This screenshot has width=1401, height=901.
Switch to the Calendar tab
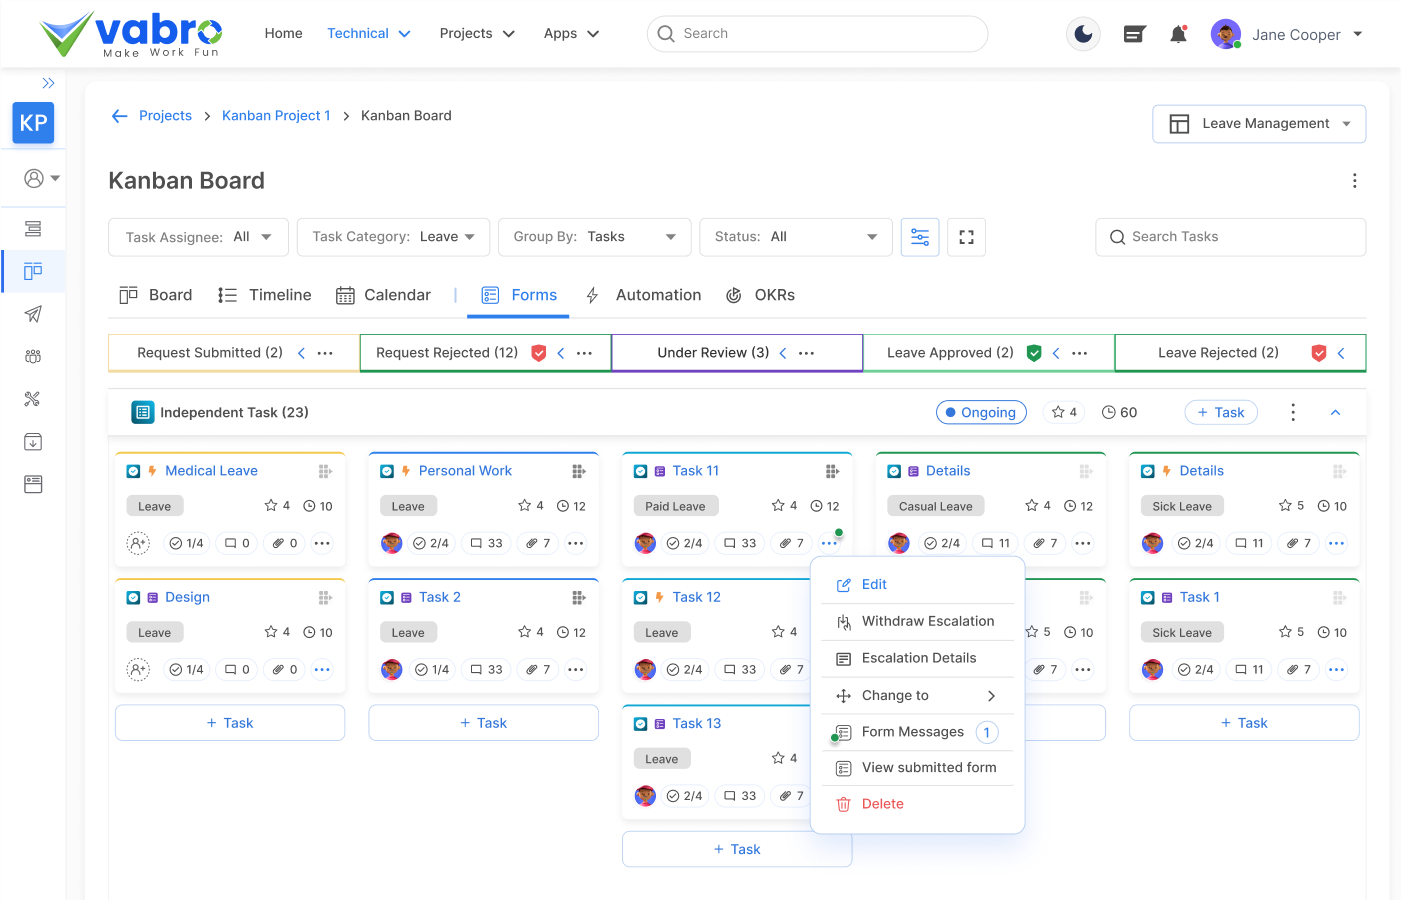coord(383,295)
